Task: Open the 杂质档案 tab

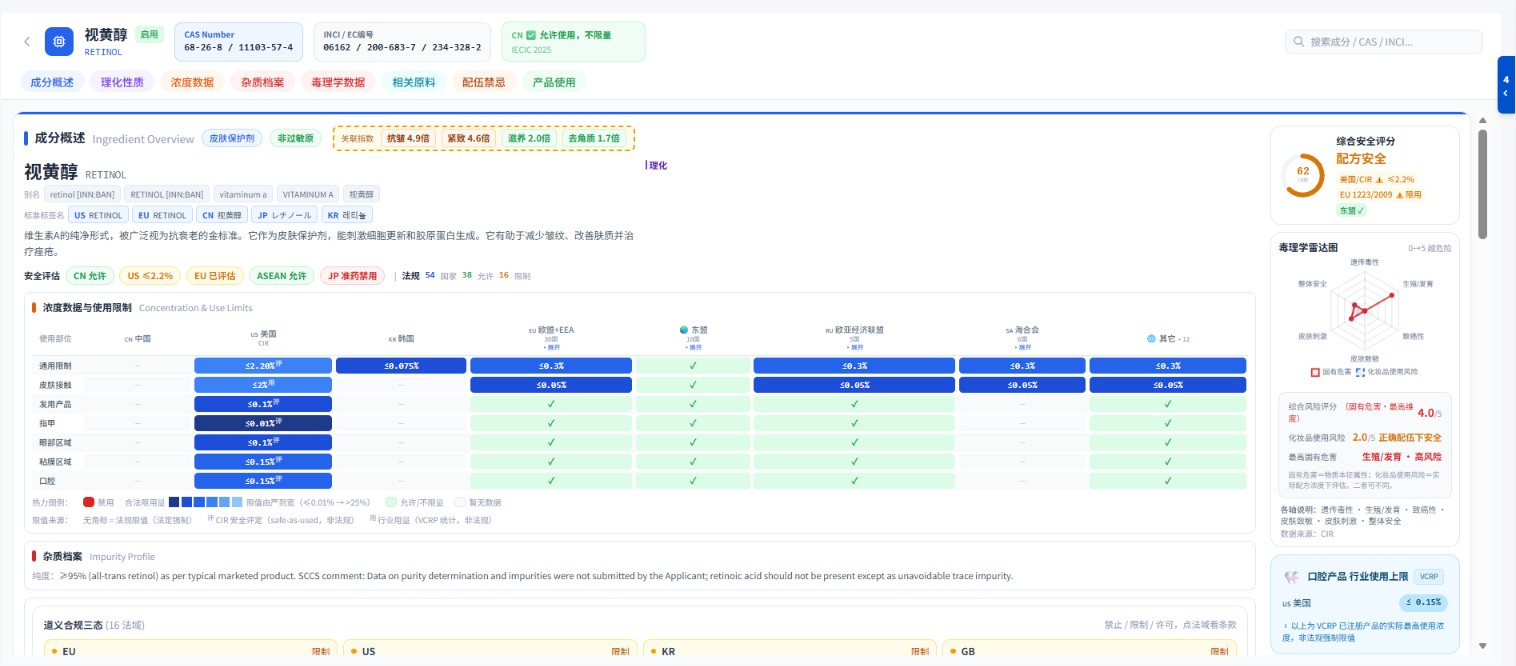Action: pos(262,82)
